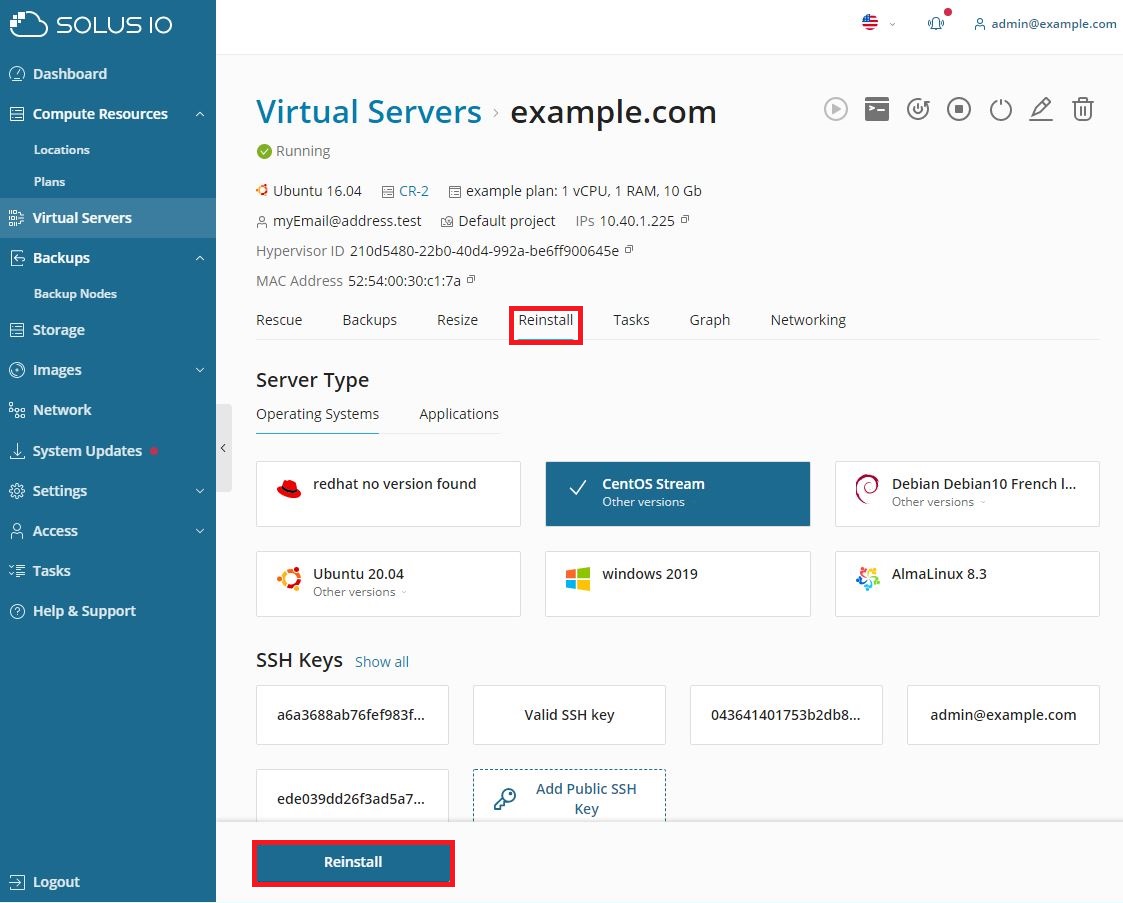Open Virtual Servers in the sidebar
1123x903 pixels.
tap(107, 218)
